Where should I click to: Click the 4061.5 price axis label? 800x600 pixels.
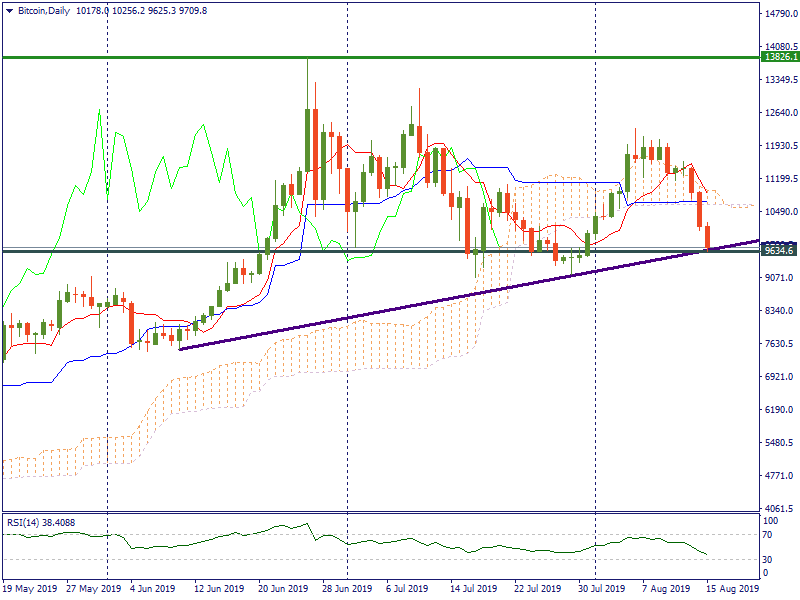779,509
